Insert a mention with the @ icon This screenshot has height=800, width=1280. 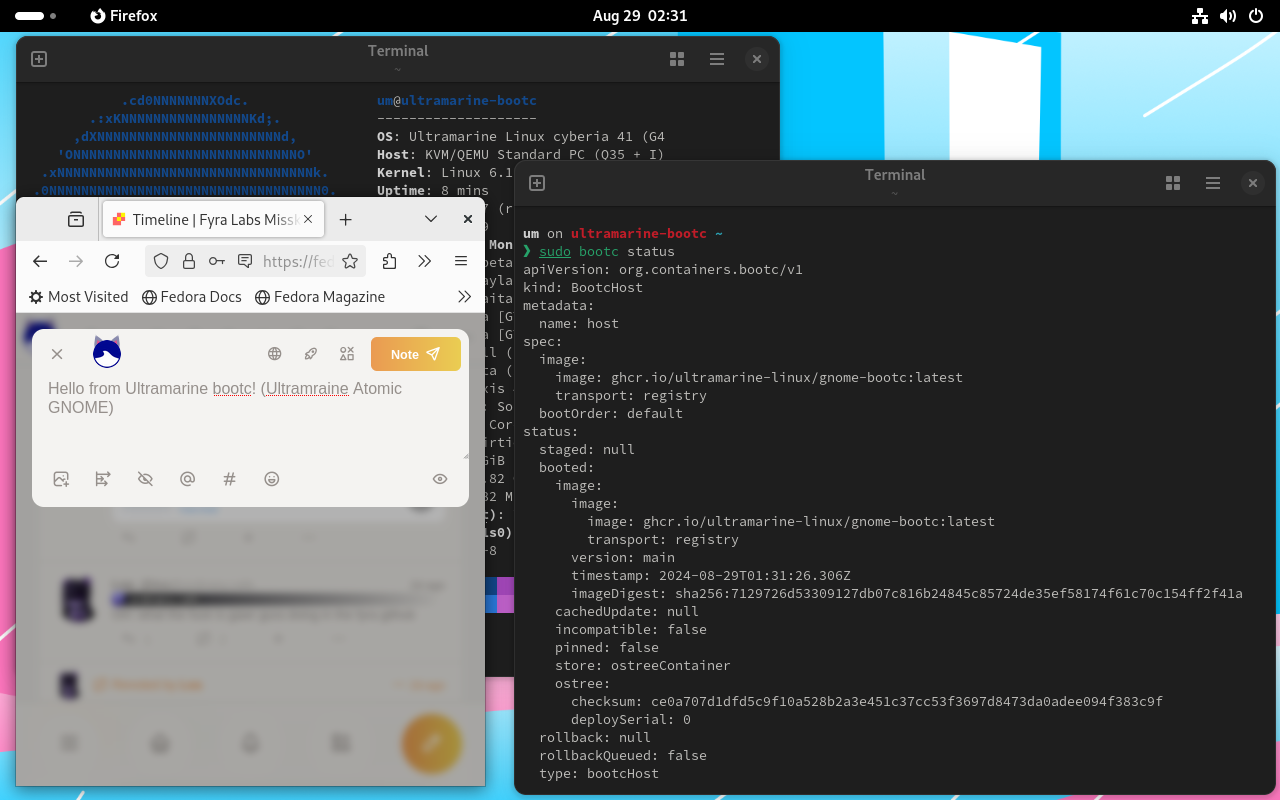pos(187,479)
